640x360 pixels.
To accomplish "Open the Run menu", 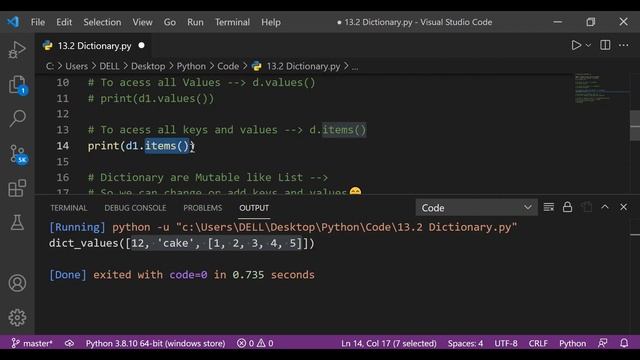I will pos(195,22).
